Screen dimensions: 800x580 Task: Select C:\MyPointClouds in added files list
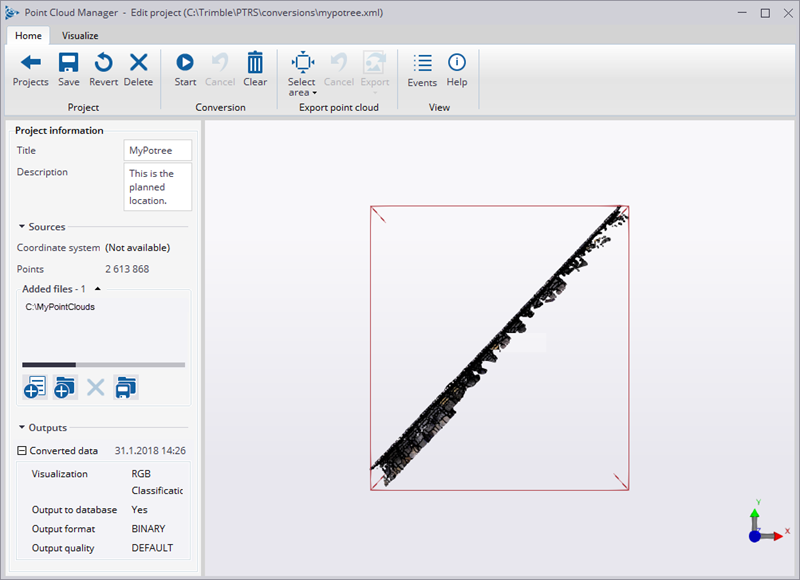coord(61,307)
